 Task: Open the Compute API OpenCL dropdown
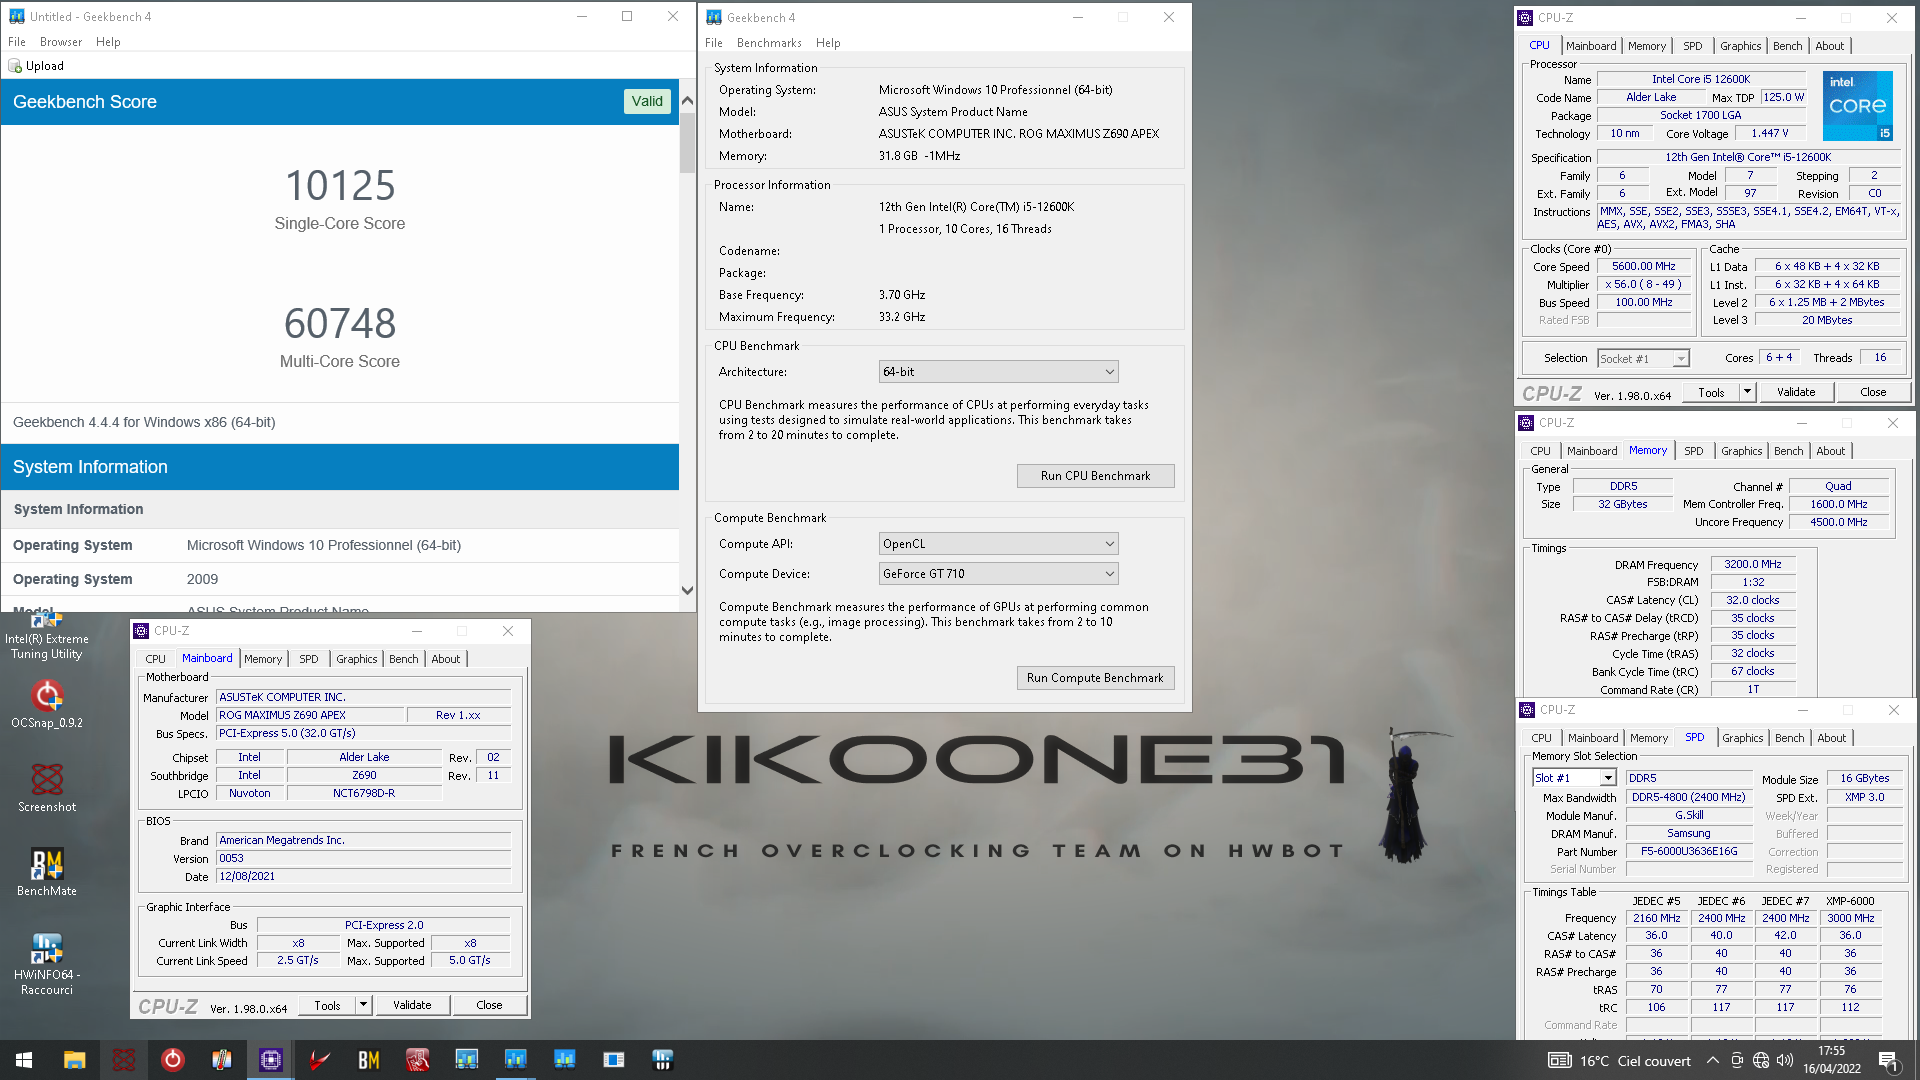[x=998, y=544]
